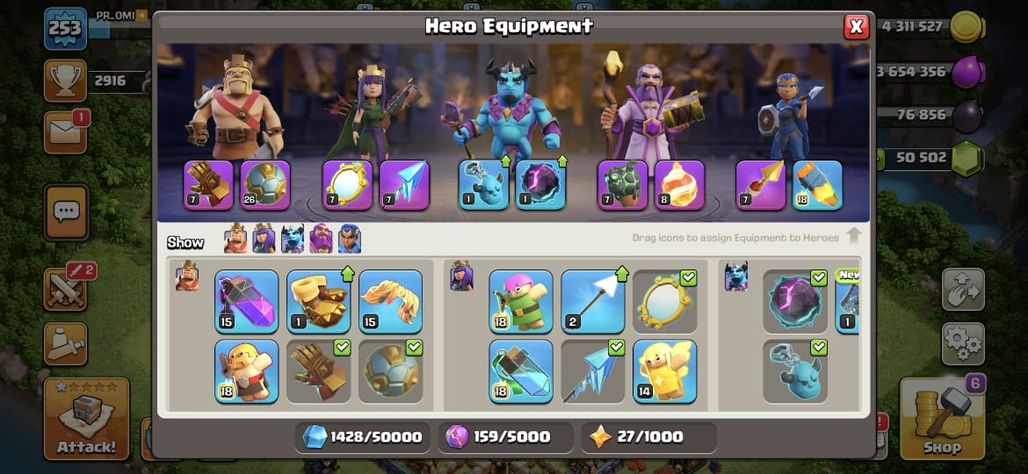Toggle Archer Queen filter in Show row
This screenshot has height=474, width=1028.
coord(264,240)
